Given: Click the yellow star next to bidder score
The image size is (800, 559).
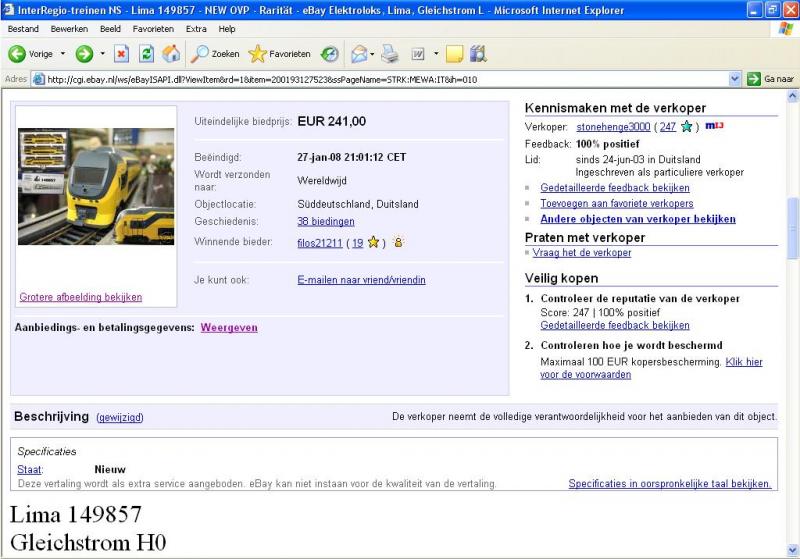Looking at the screenshot, I should point(373,242).
